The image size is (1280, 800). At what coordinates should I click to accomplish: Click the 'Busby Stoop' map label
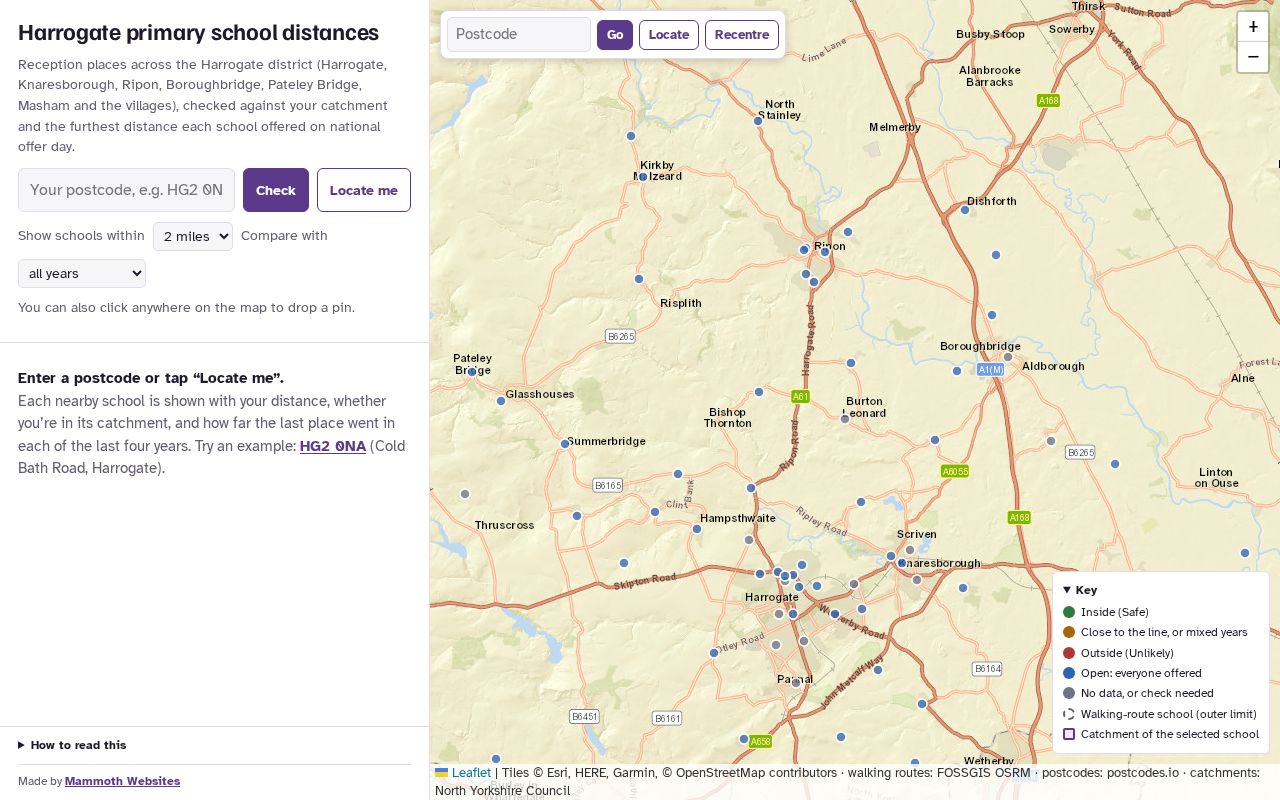coord(990,34)
